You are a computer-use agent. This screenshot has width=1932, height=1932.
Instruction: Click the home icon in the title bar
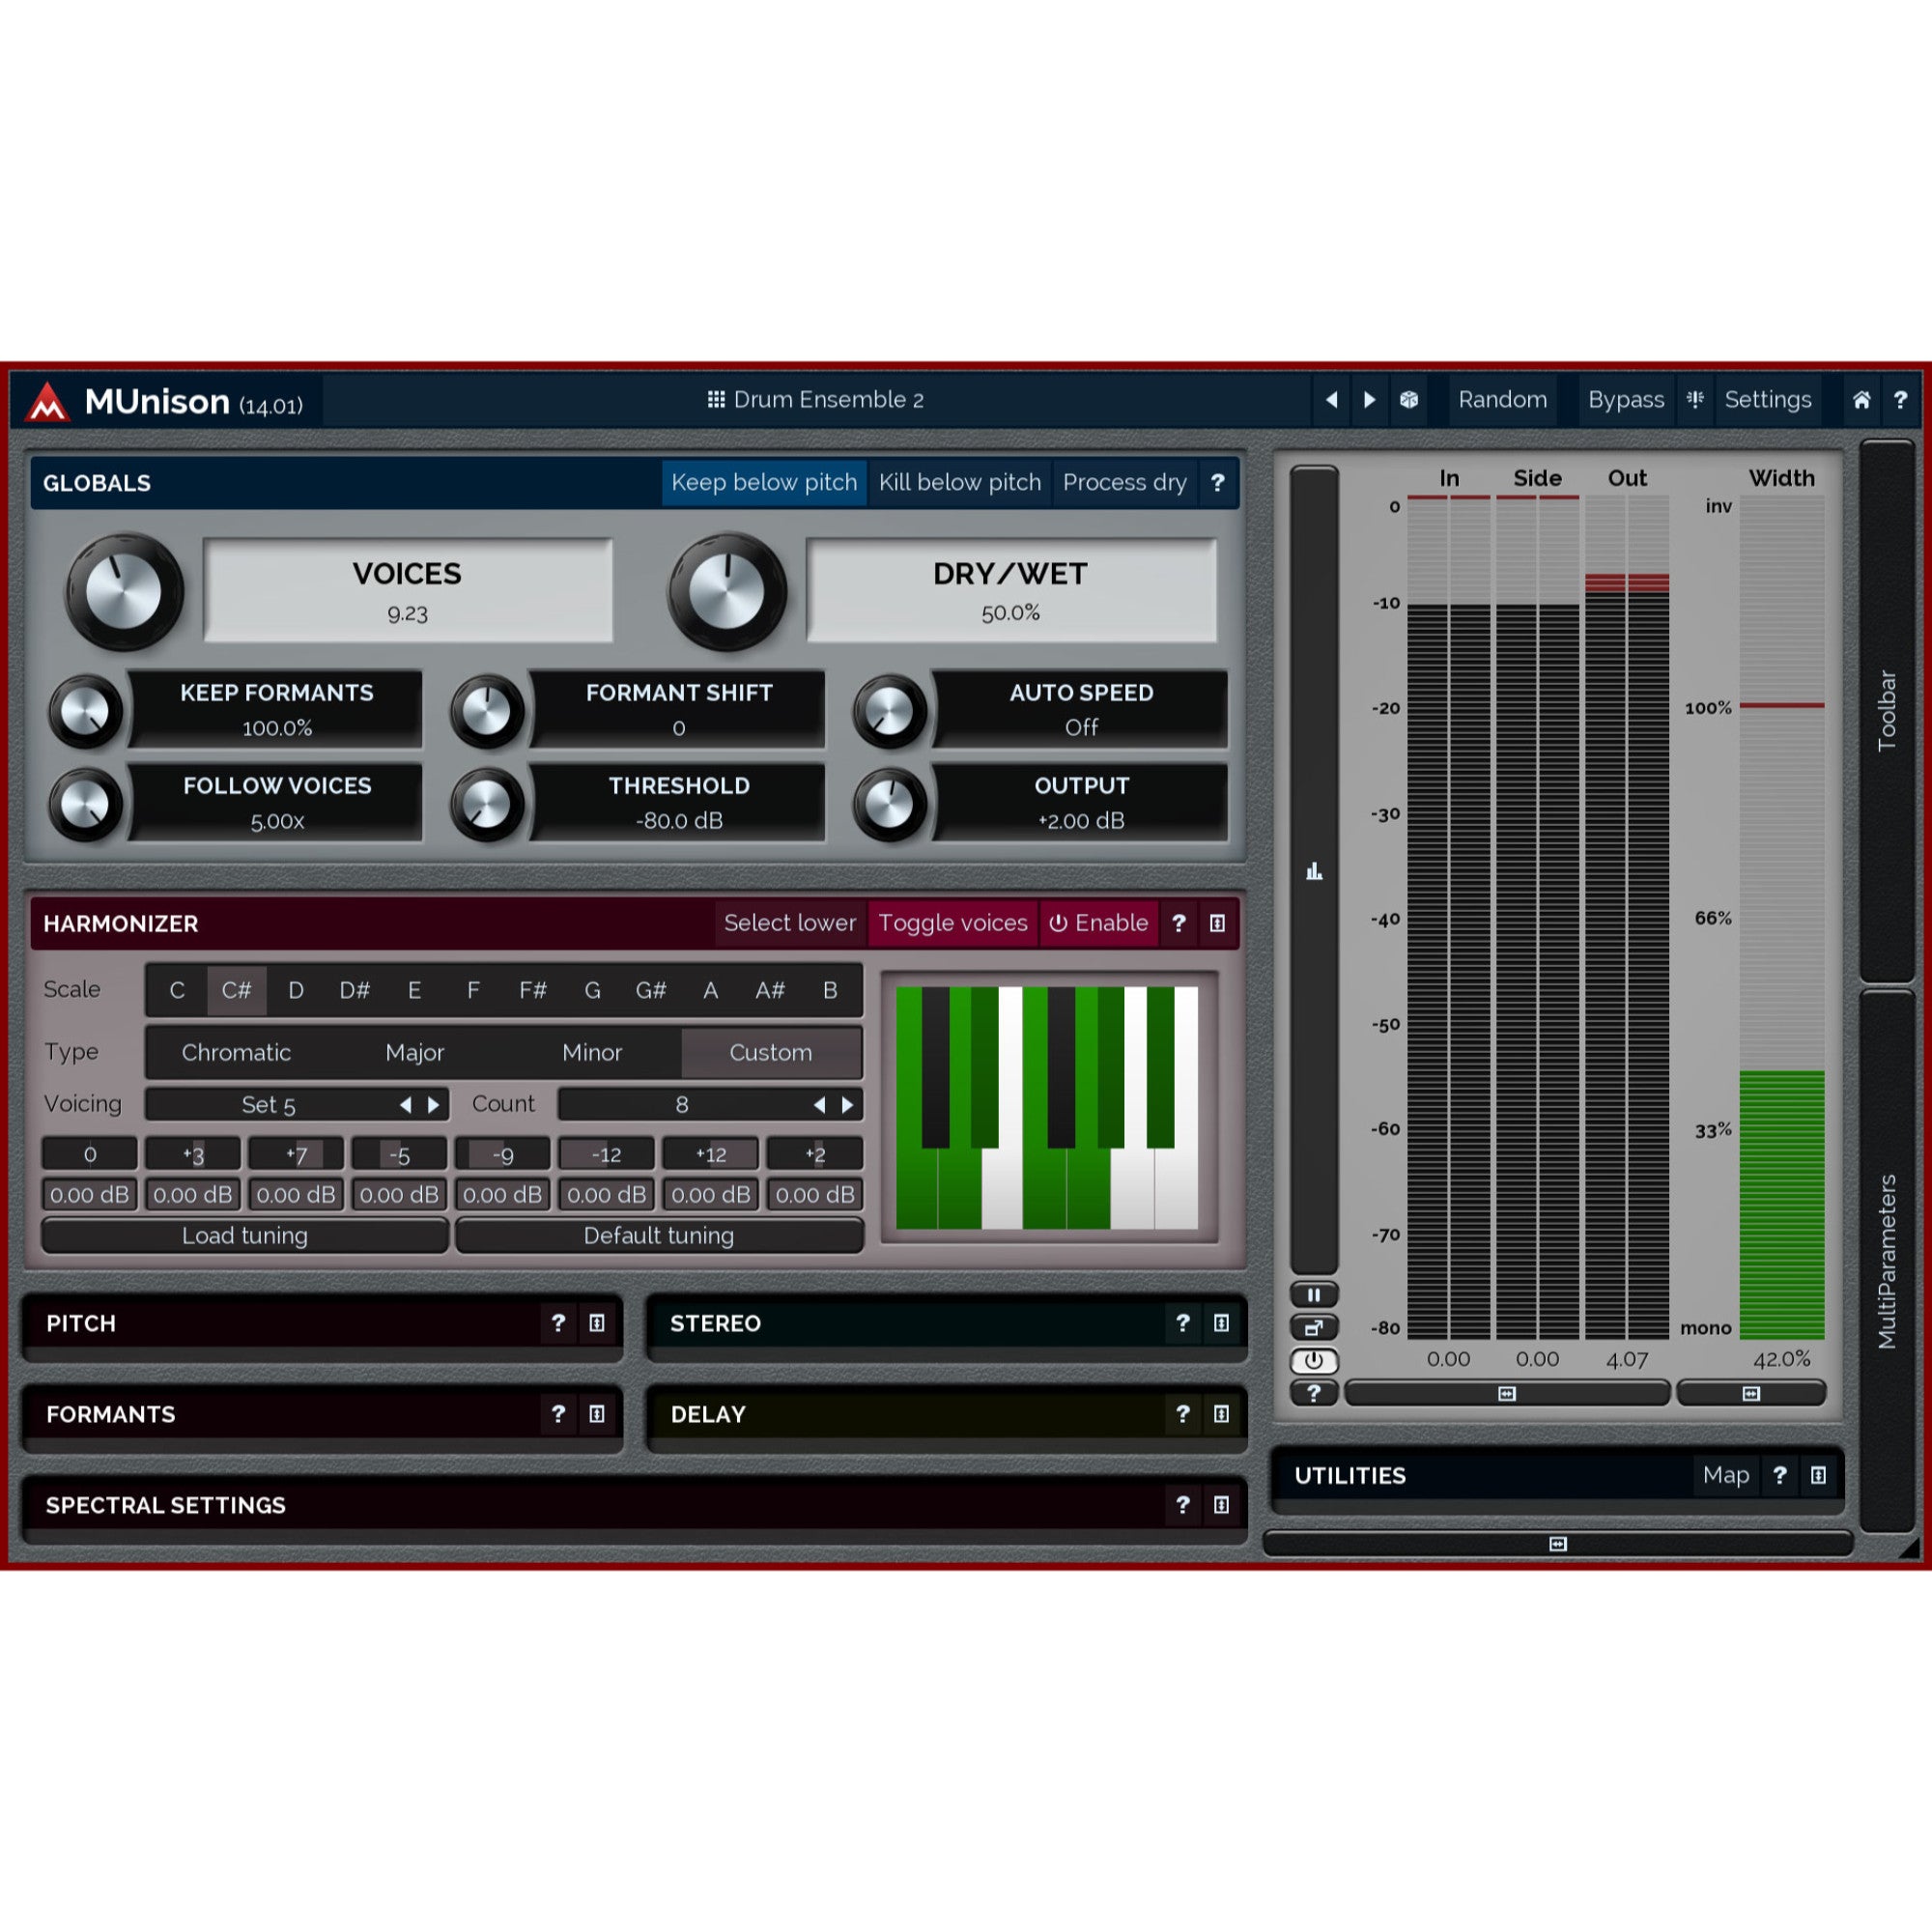[x=1861, y=400]
